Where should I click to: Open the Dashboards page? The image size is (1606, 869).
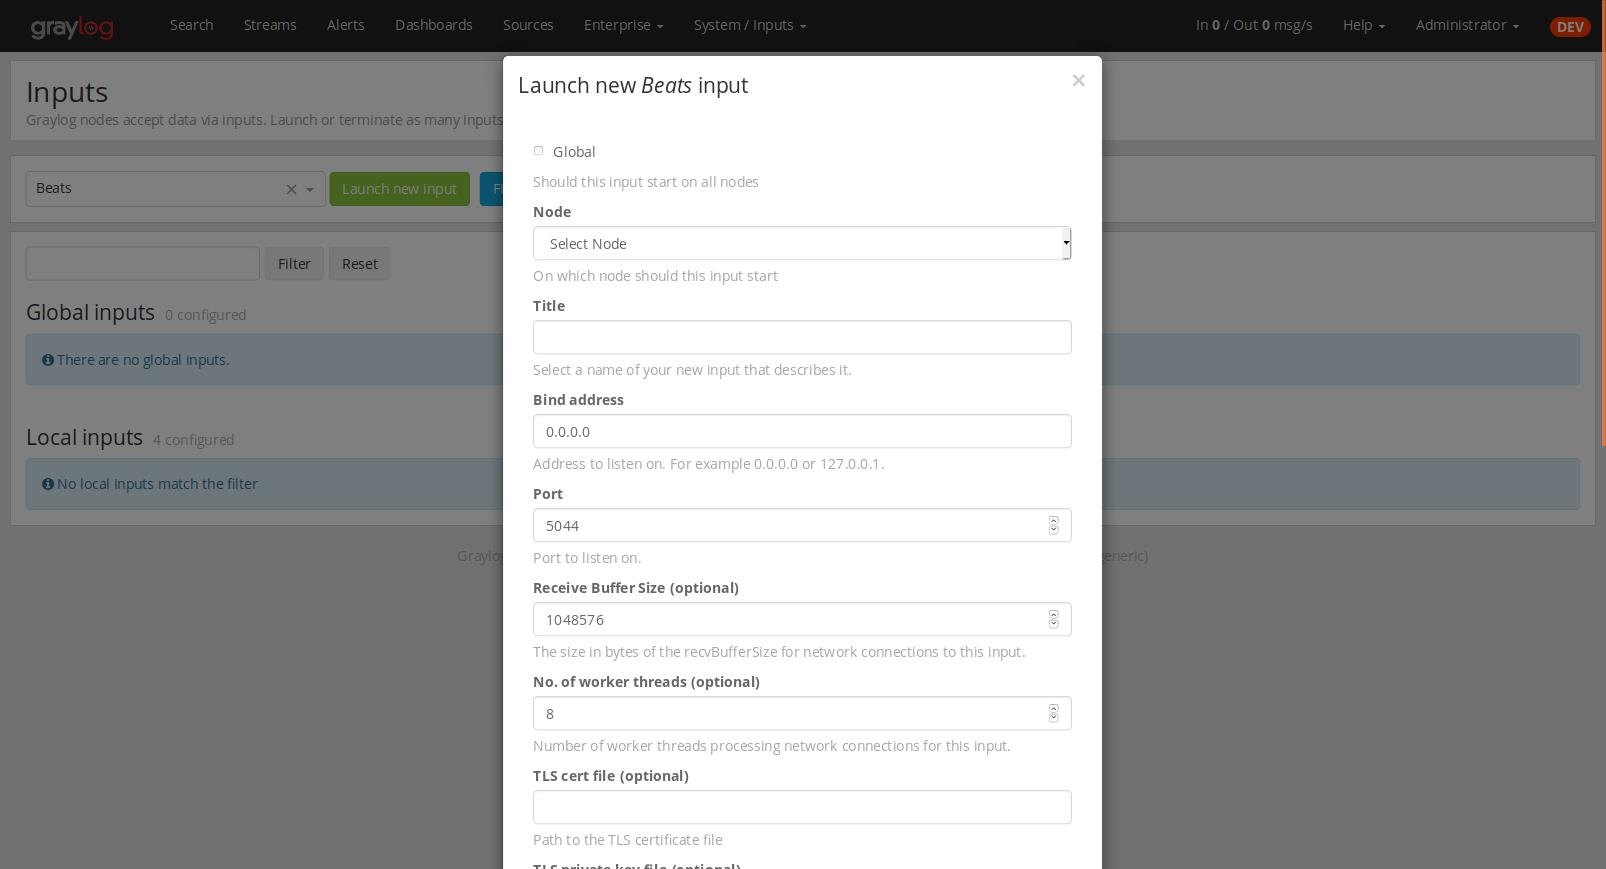(x=433, y=25)
